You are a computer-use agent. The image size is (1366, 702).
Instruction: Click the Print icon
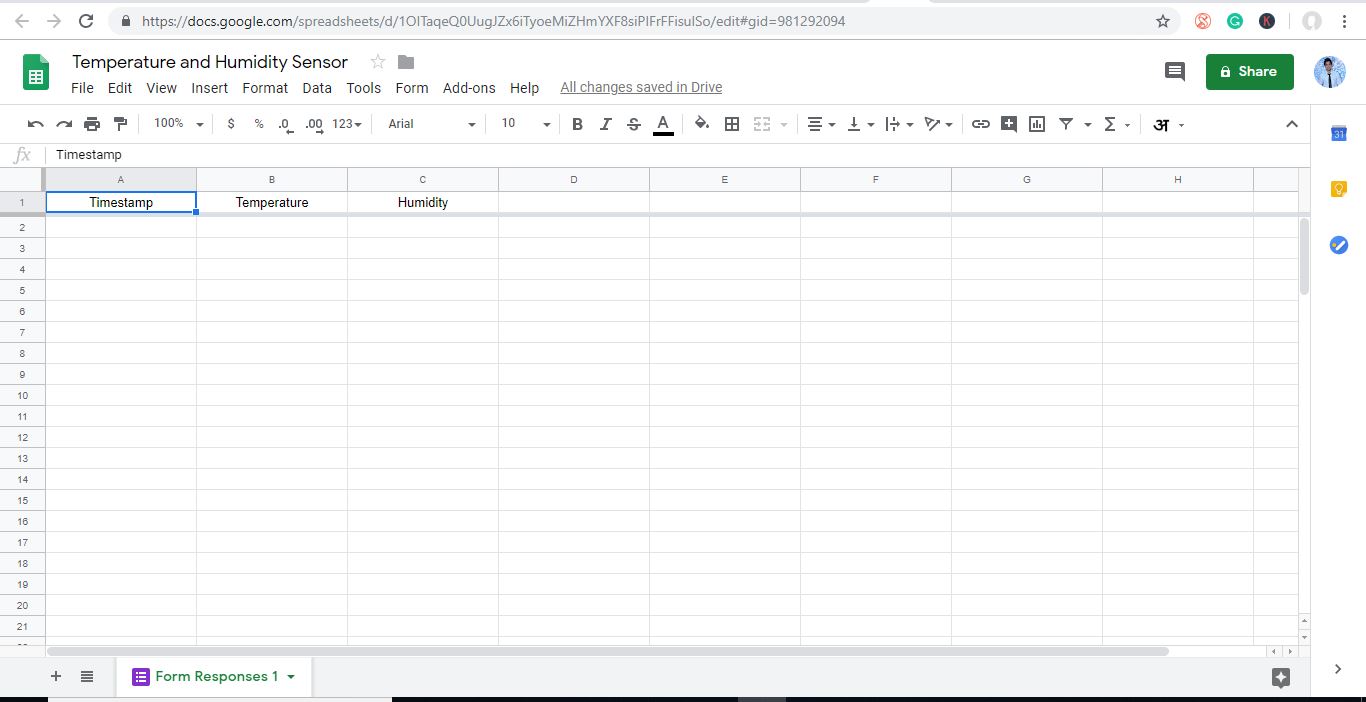pyautogui.click(x=92, y=124)
